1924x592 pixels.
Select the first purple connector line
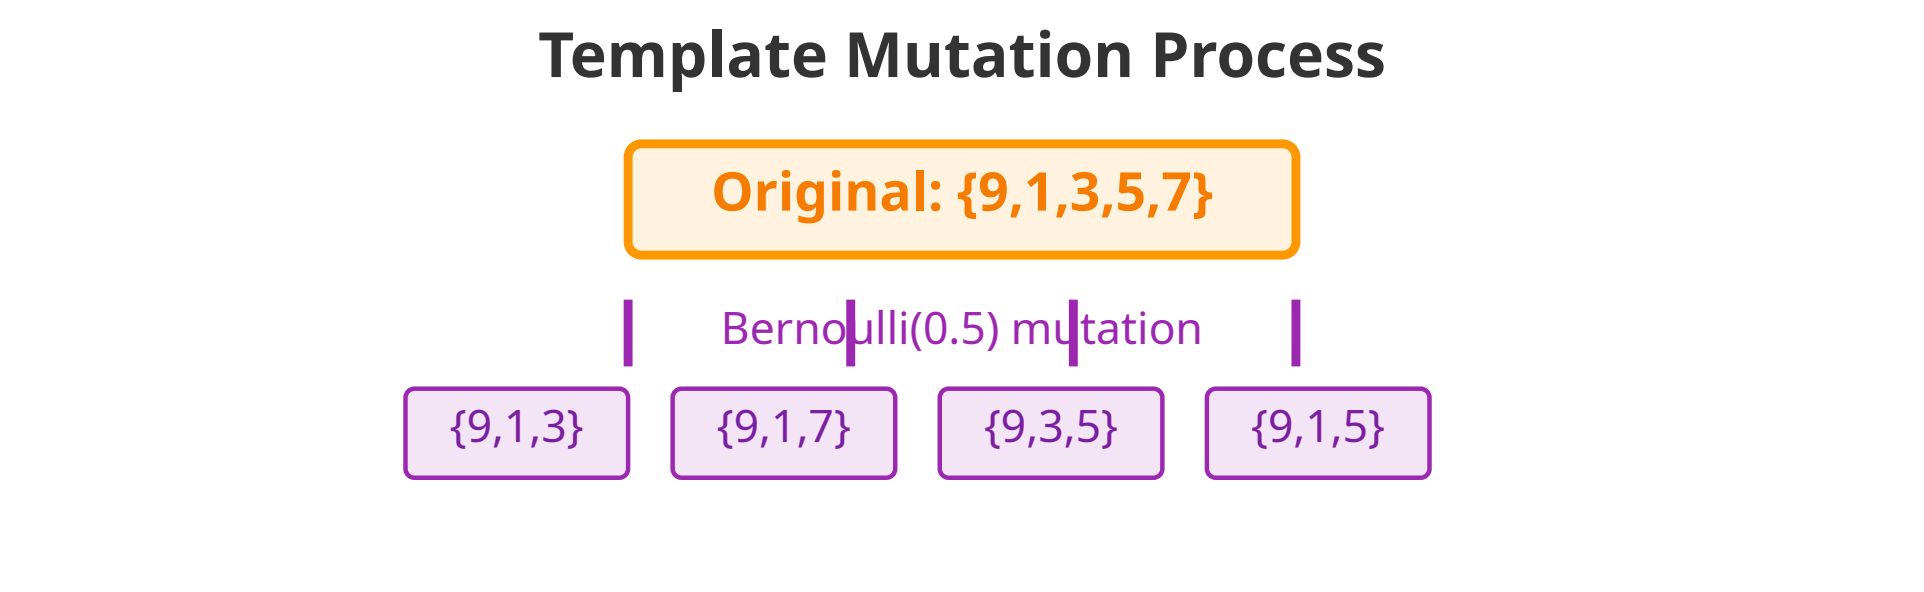coord(628,333)
